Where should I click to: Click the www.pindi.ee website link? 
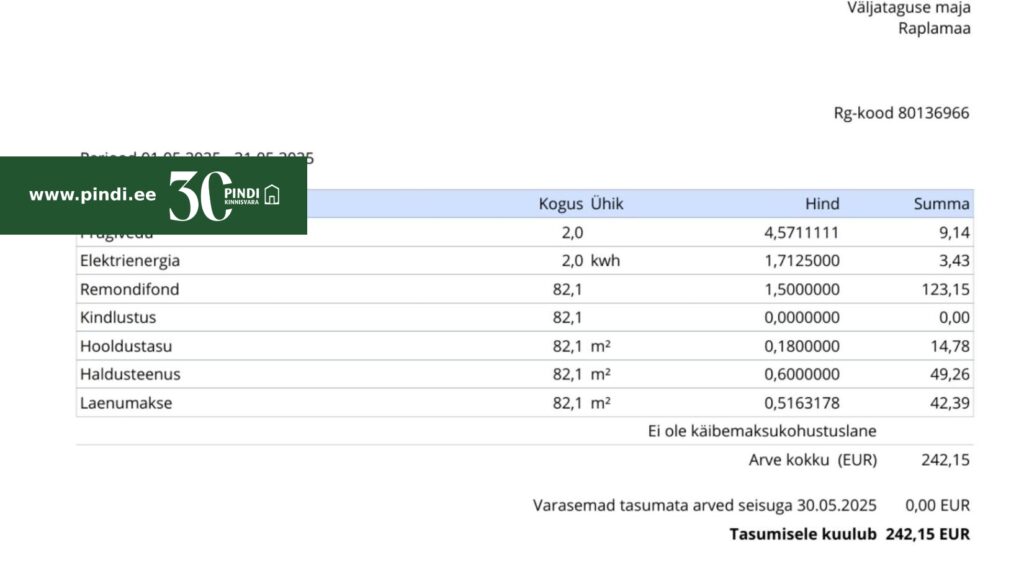click(92, 195)
